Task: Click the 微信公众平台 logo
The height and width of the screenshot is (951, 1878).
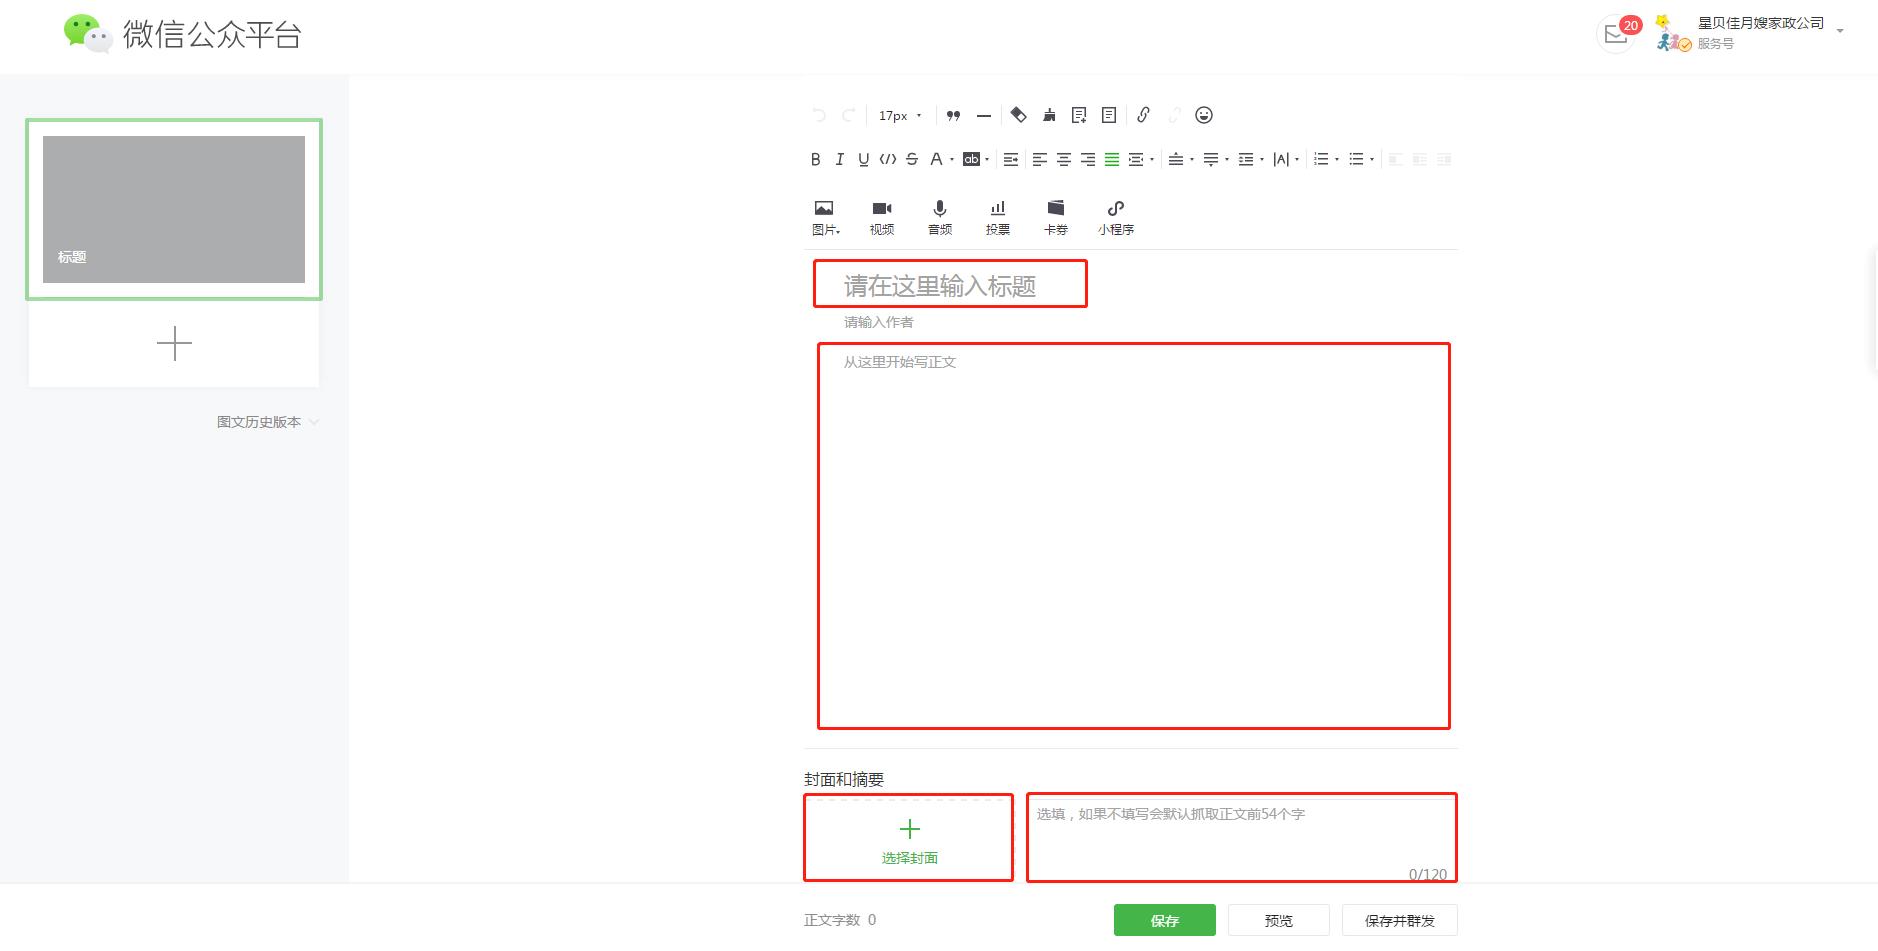Action: click(x=183, y=34)
